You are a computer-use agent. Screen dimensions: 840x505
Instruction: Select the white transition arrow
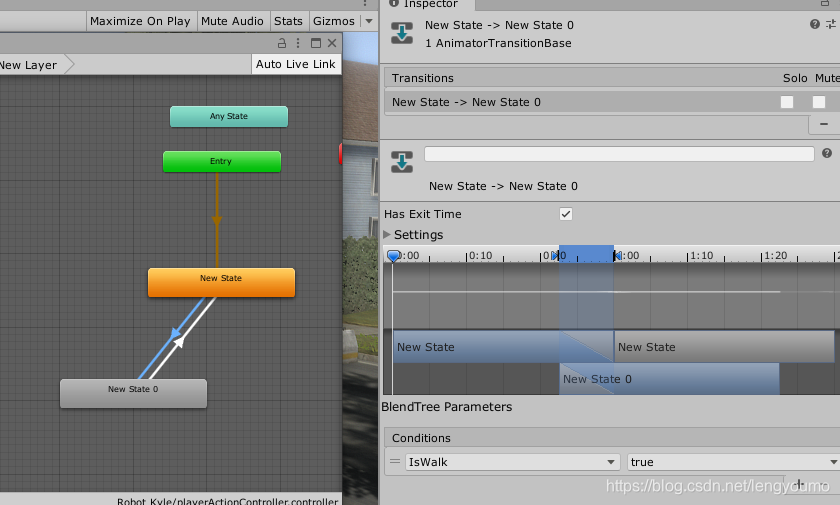pyautogui.click(x=181, y=341)
